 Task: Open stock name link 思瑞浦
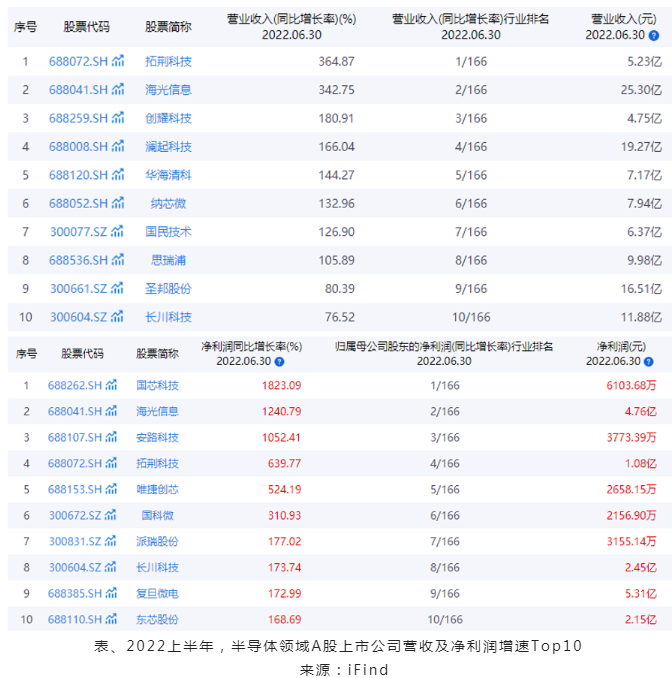pyautogui.click(x=168, y=260)
